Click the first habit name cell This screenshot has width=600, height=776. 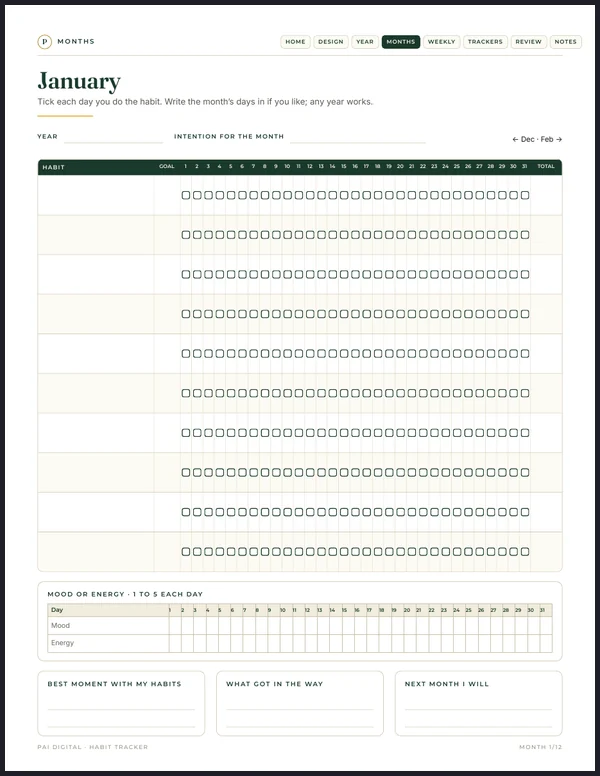click(x=96, y=195)
